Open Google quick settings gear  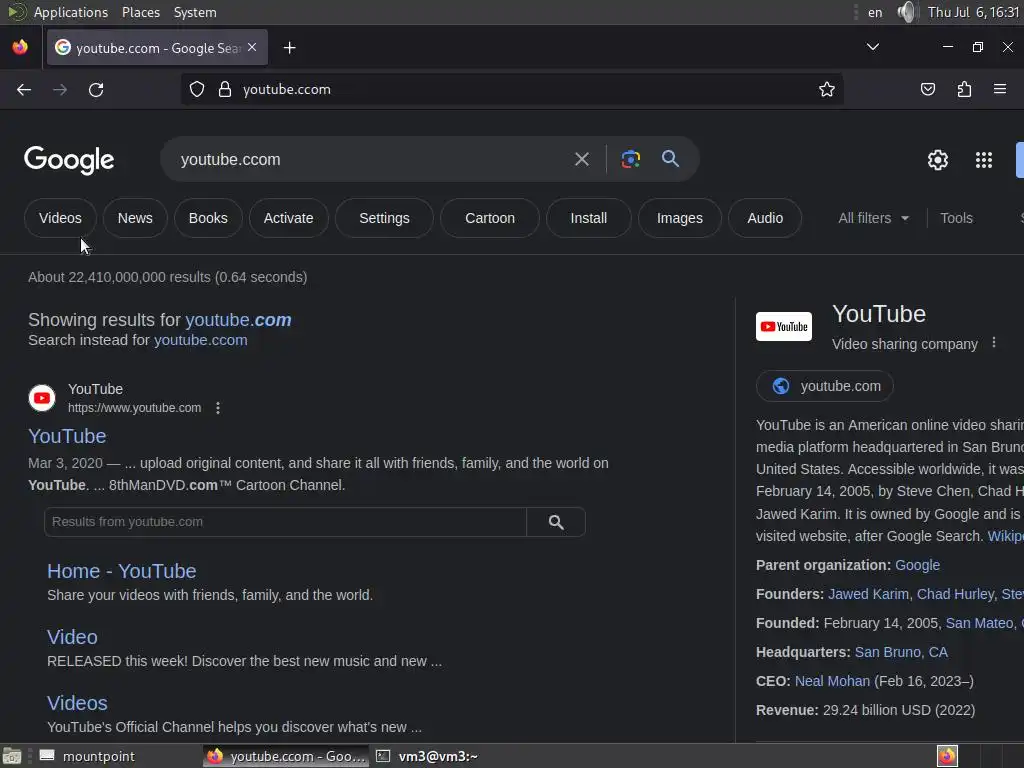(938, 160)
